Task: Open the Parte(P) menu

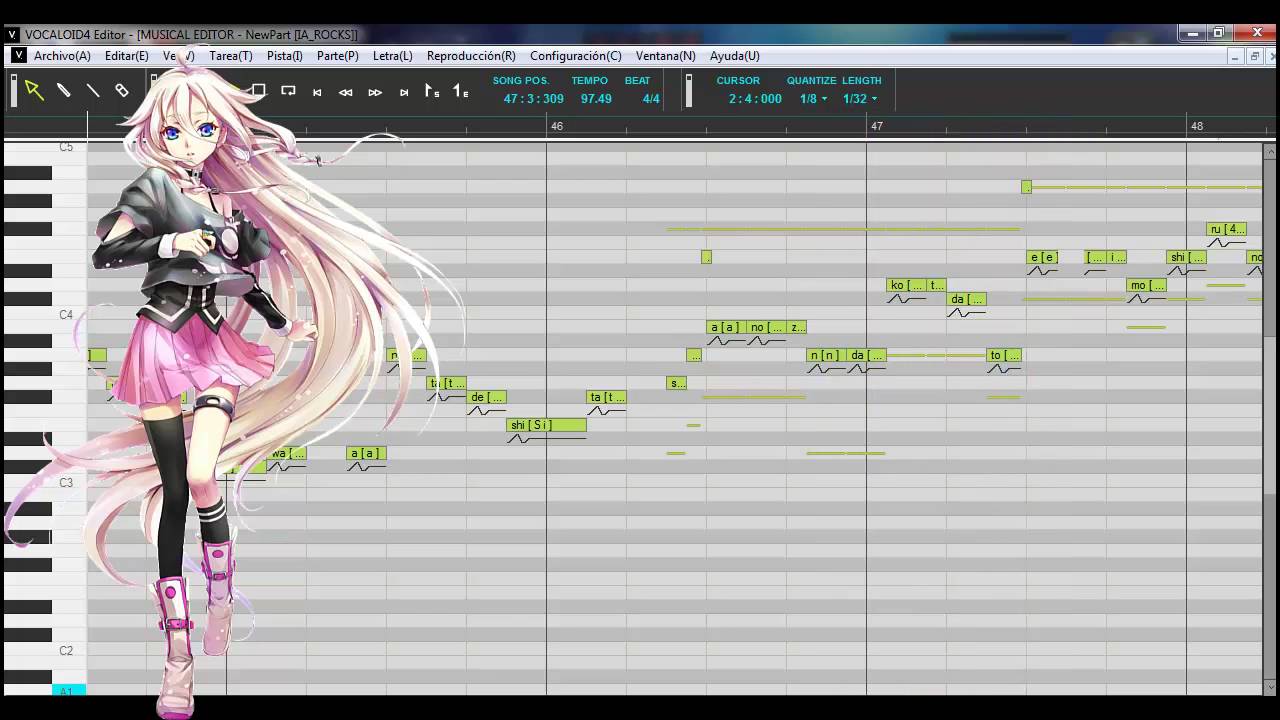Action: [338, 56]
